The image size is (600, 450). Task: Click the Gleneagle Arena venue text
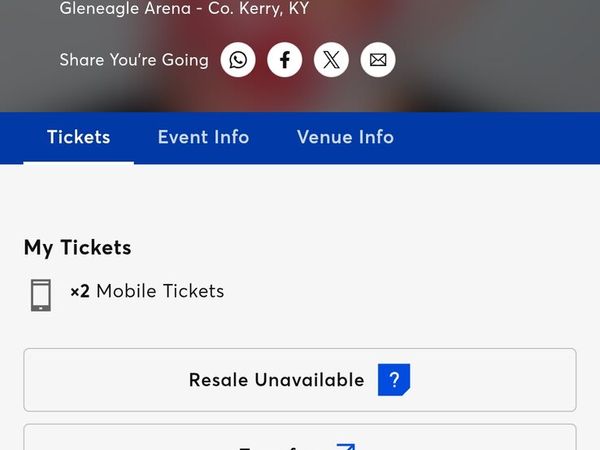click(x=184, y=9)
